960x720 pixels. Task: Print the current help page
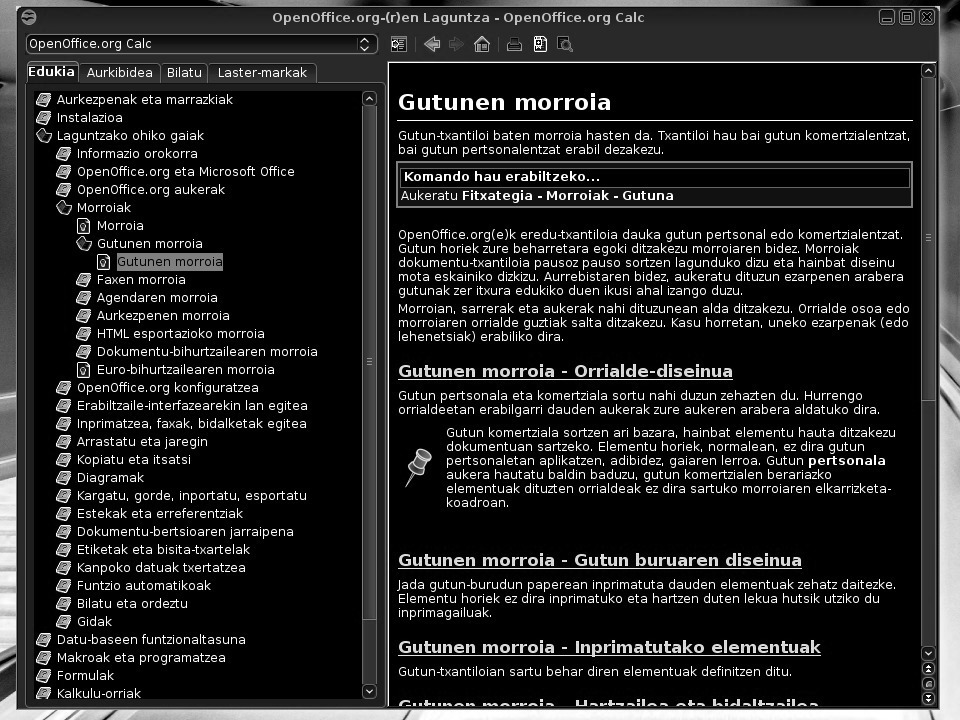(514, 44)
